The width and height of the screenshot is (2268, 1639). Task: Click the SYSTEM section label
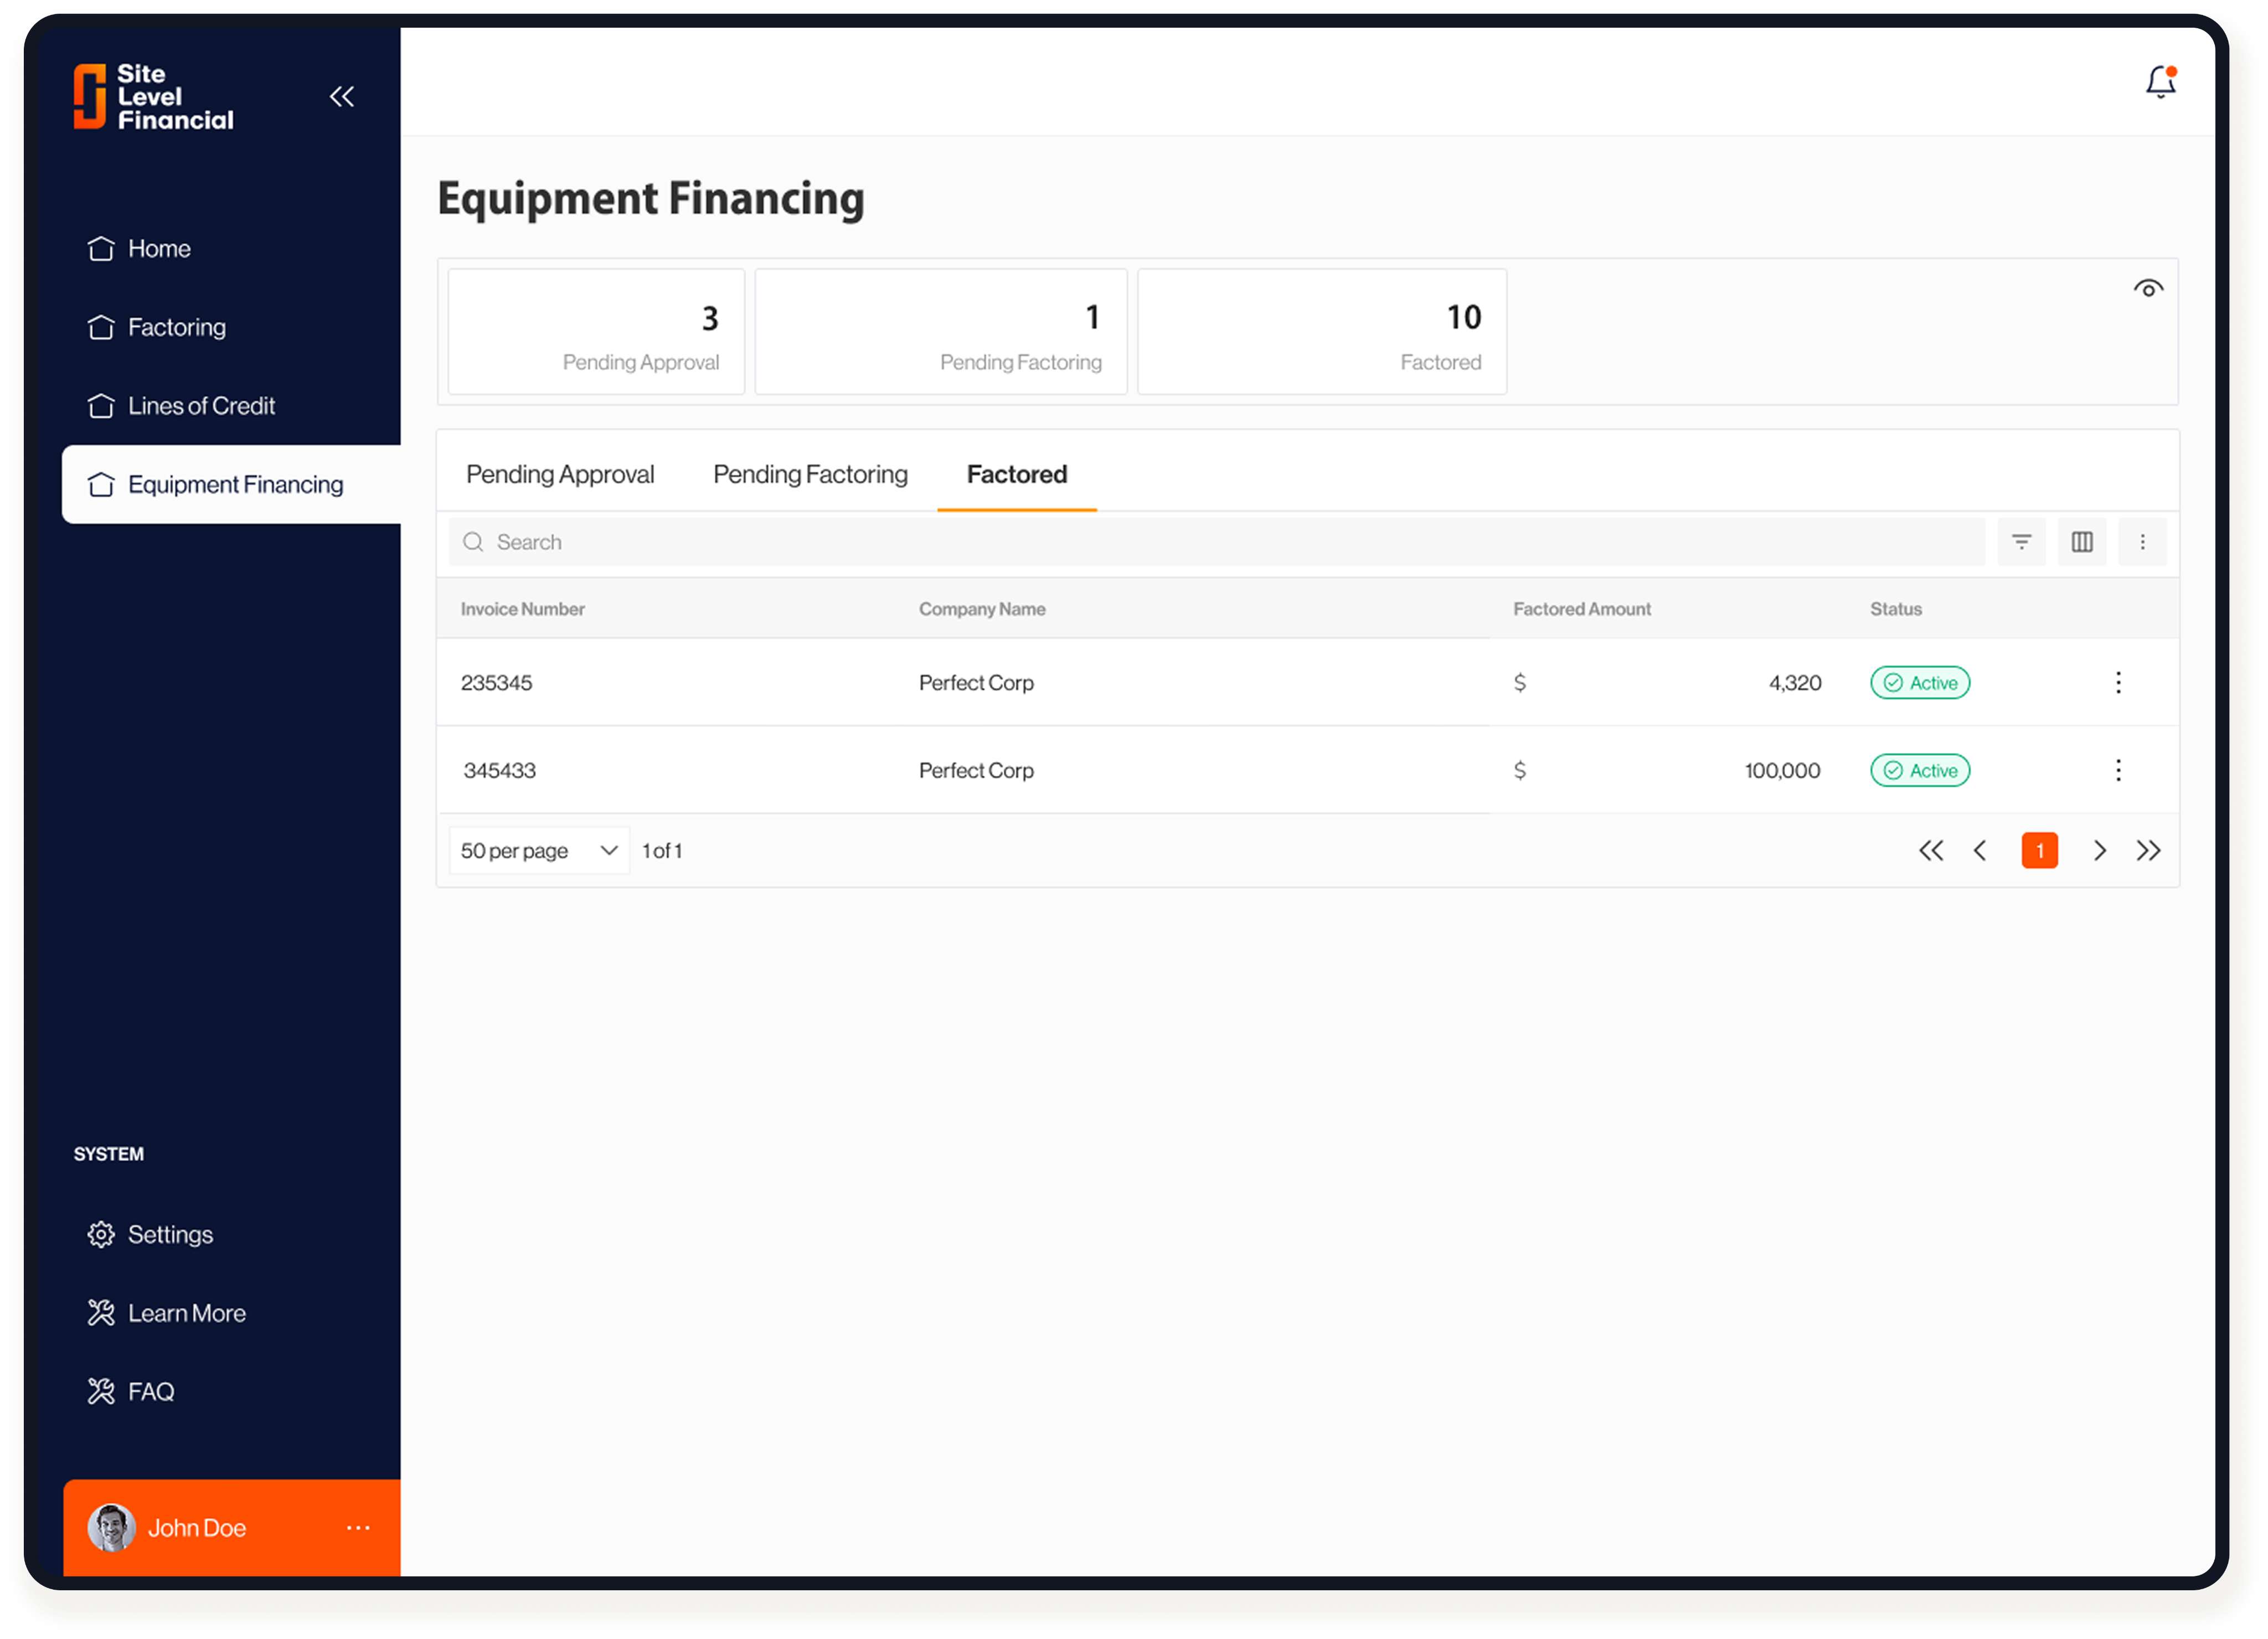tap(108, 1153)
